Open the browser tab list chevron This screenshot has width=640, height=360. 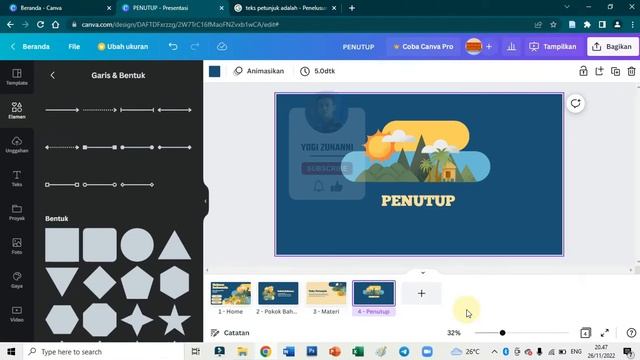(567, 7)
